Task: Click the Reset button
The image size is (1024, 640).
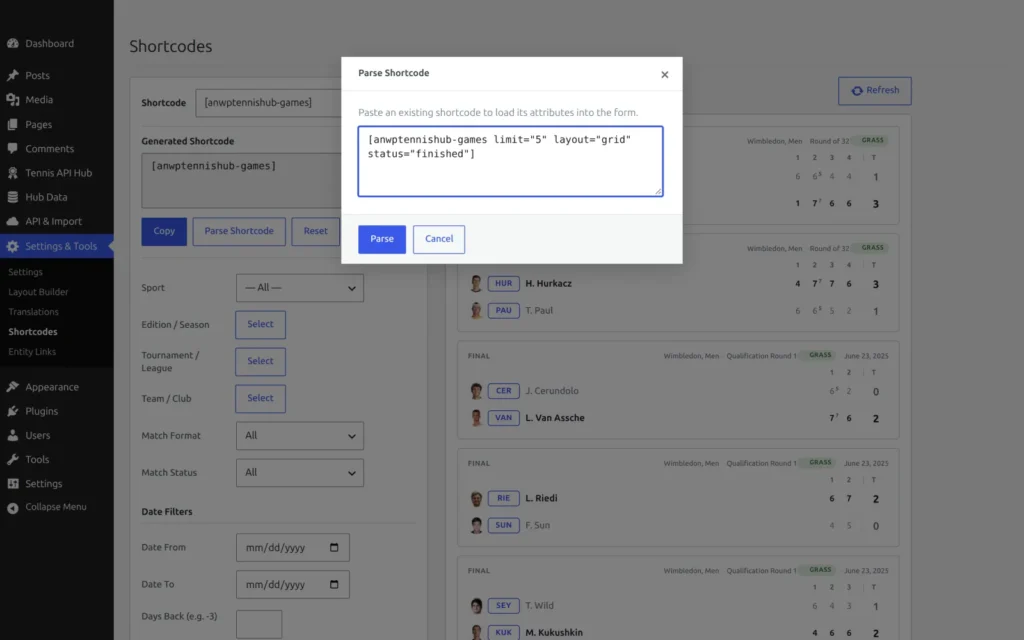Action: [x=315, y=231]
